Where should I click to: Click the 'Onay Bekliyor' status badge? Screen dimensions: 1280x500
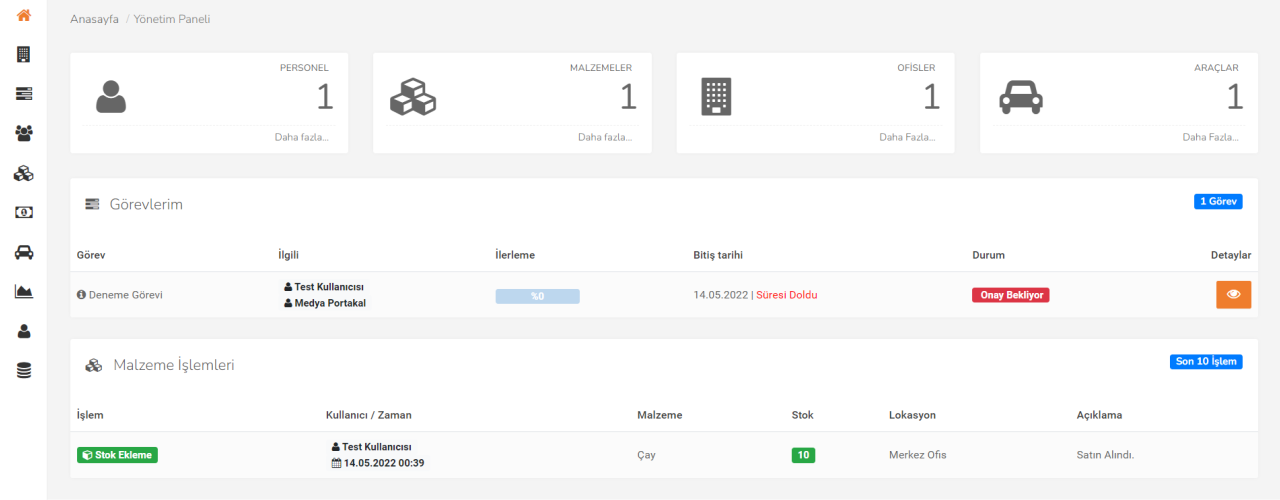(1010, 295)
